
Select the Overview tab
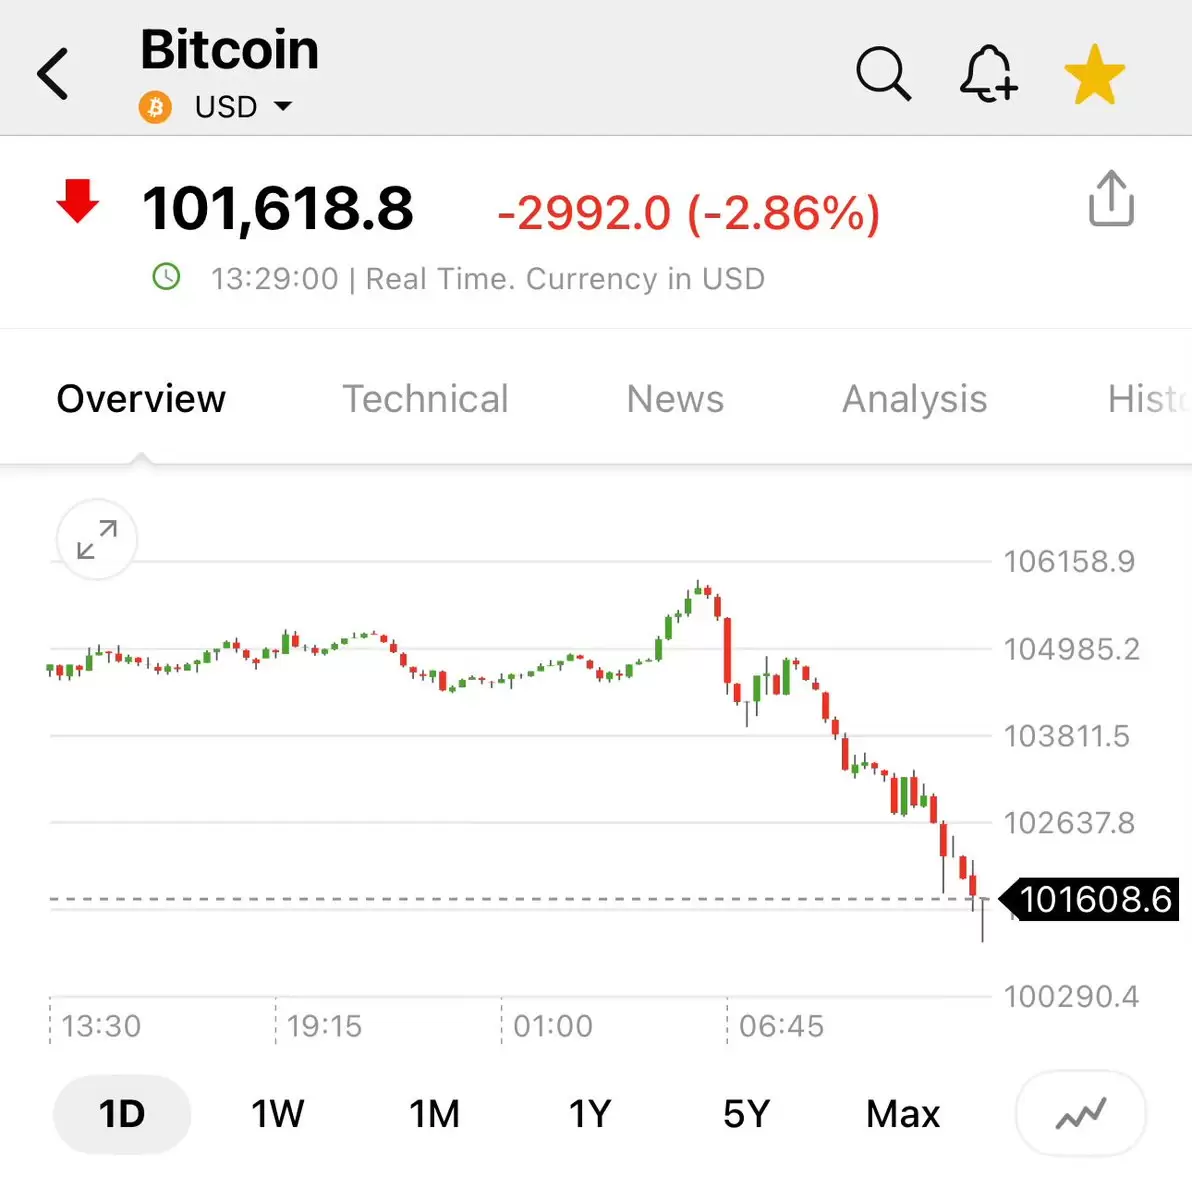141,399
